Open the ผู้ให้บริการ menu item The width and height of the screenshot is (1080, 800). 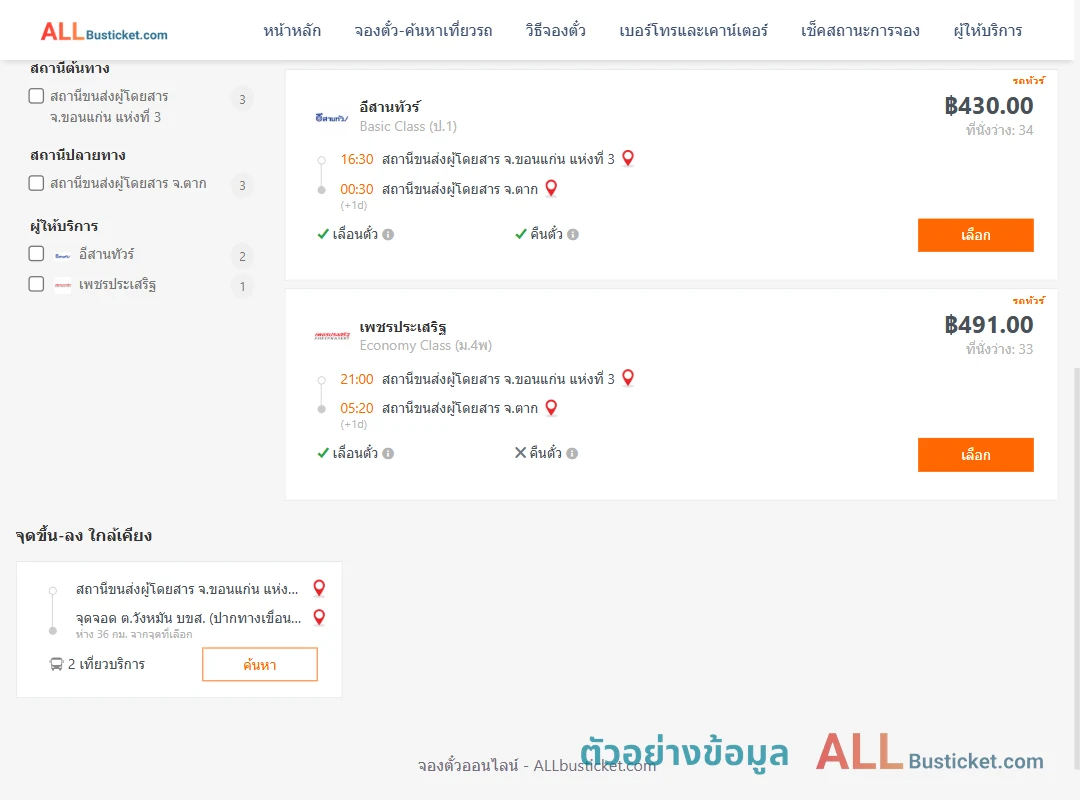pos(987,31)
